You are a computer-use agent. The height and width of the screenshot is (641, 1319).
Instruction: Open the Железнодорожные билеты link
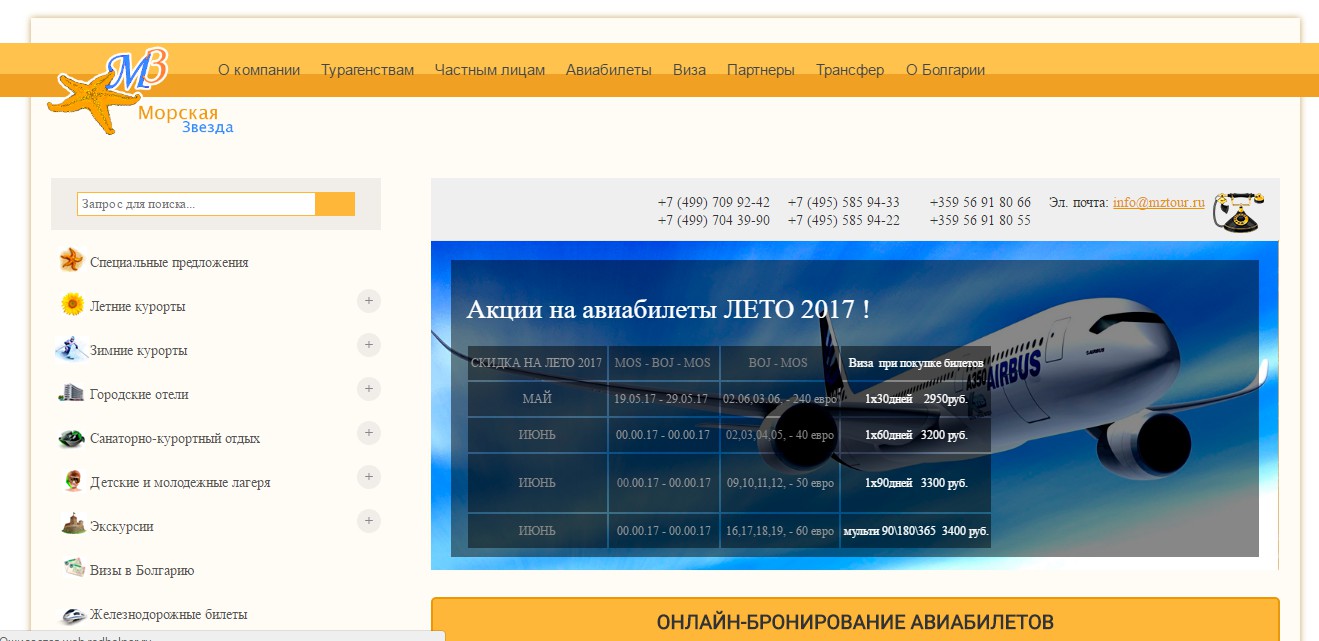168,614
